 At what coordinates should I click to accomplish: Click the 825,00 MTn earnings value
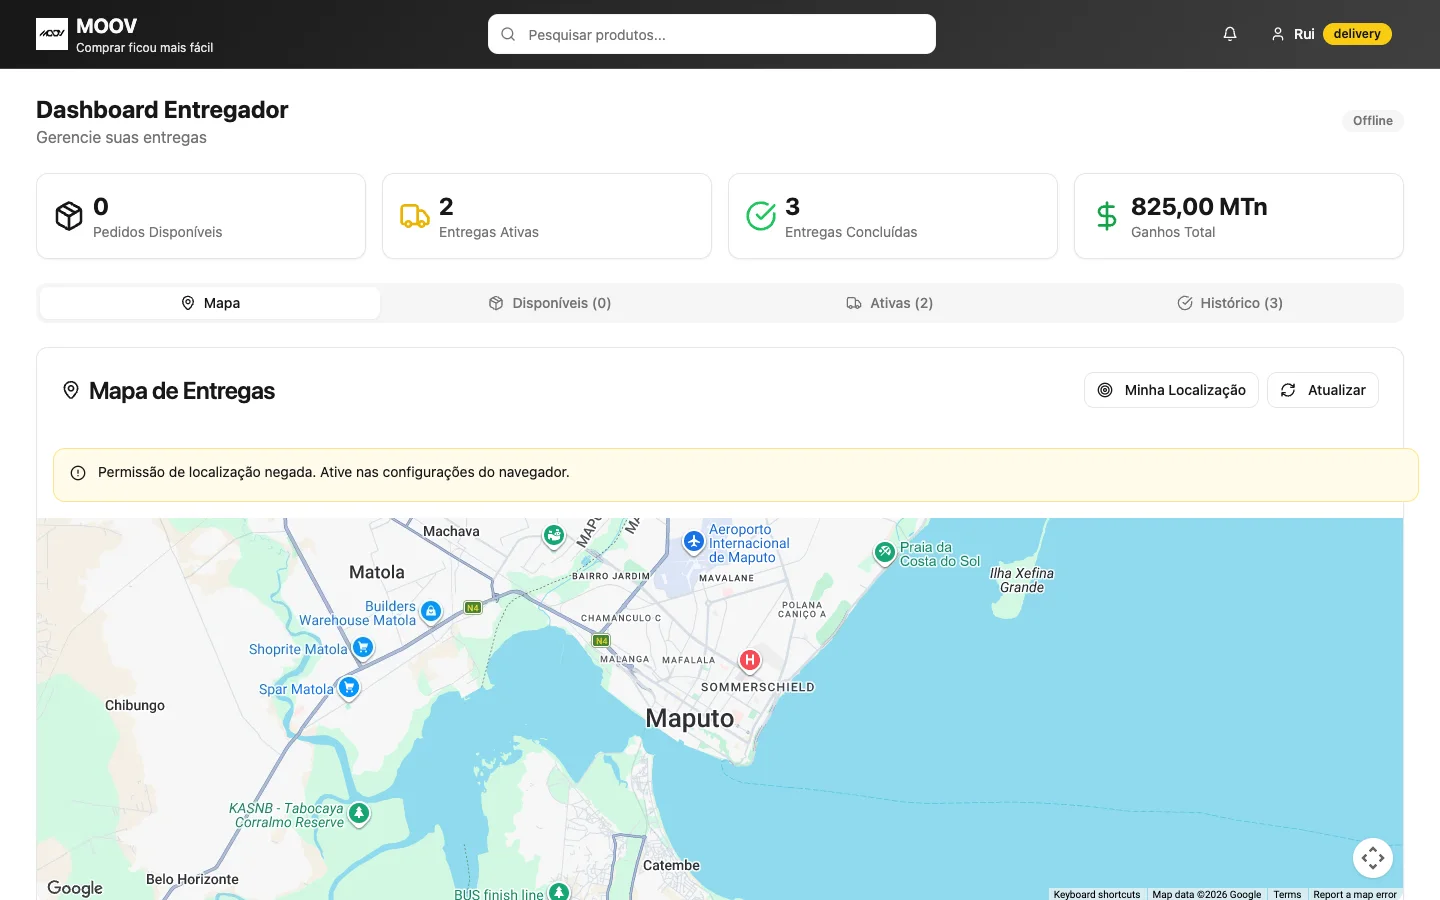(1199, 206)
